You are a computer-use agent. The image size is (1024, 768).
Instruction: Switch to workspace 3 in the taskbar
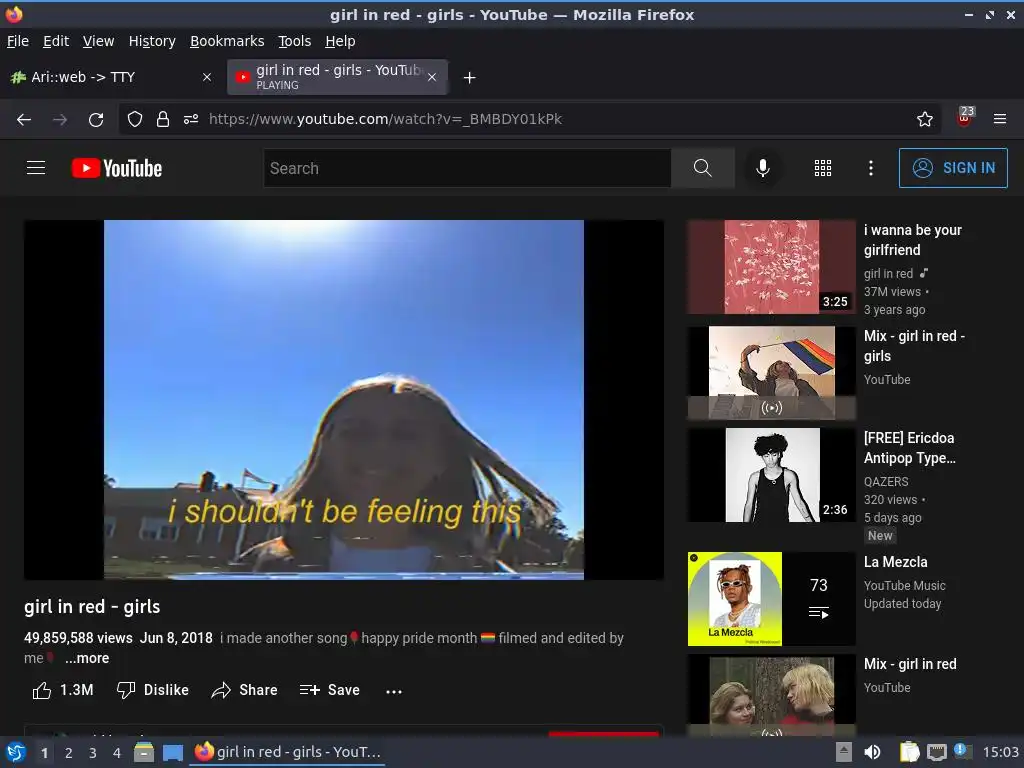point(93,753)
